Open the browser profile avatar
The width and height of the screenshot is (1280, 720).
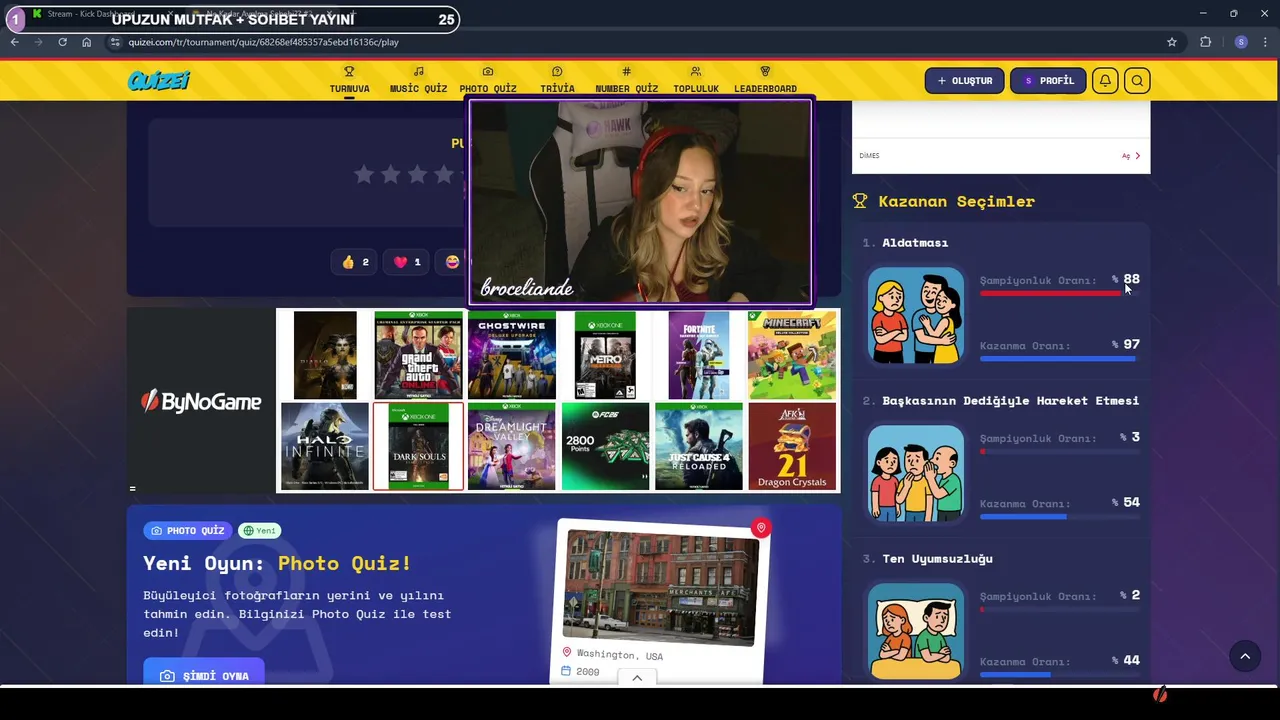1241,42
